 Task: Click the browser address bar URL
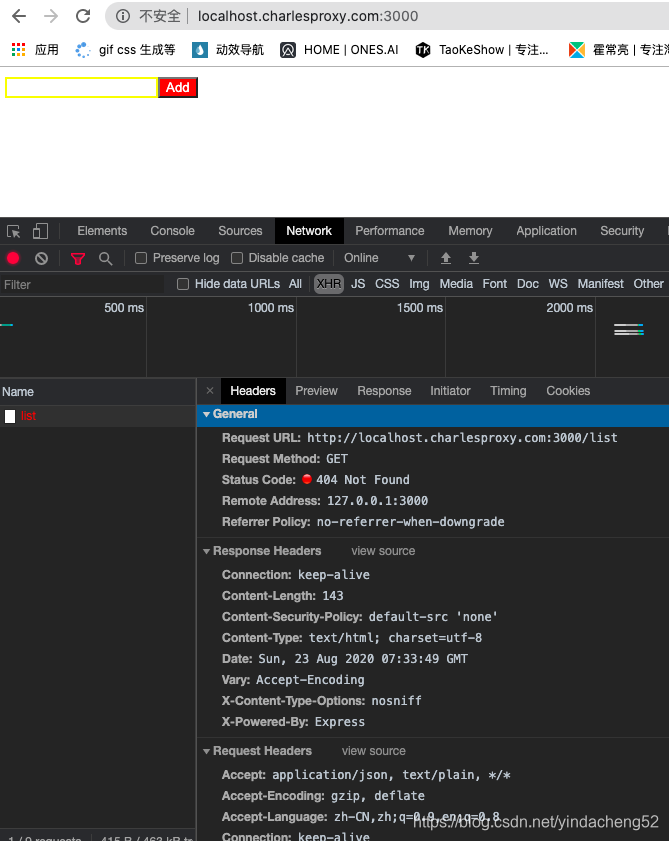point(308,16)
